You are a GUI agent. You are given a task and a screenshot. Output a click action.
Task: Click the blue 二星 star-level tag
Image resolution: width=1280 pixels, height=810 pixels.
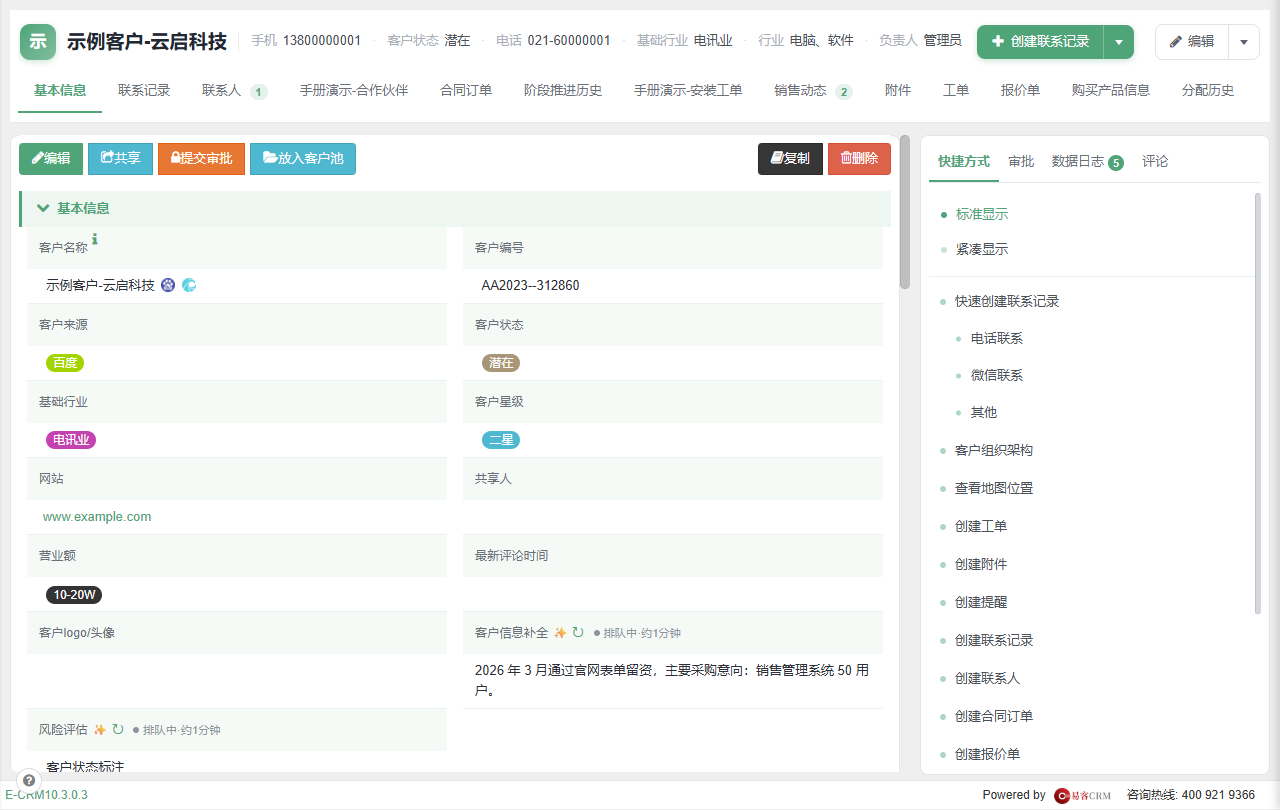coord(501,440)
